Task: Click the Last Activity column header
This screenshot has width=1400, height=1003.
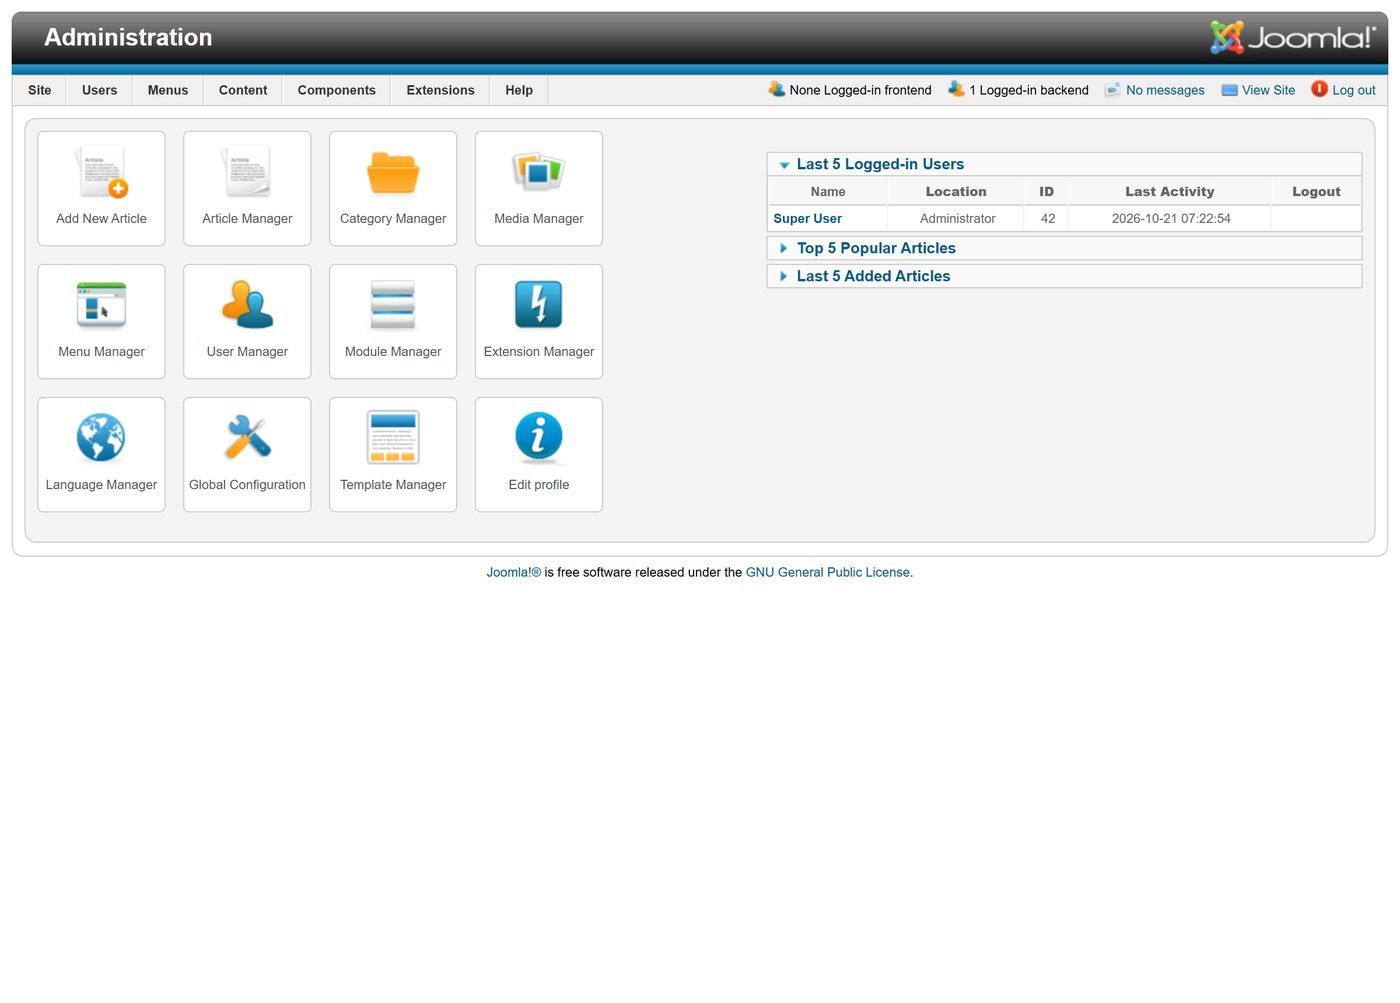Action: 1170,191
